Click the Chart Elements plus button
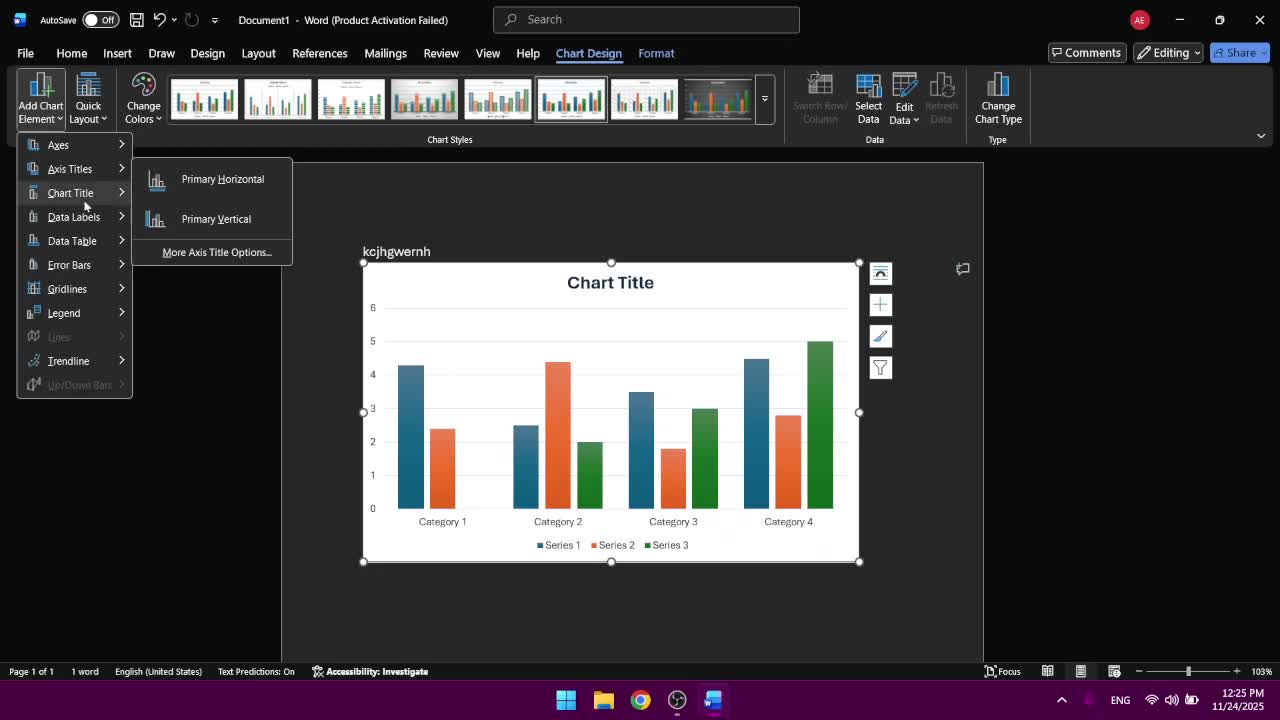 880,304
